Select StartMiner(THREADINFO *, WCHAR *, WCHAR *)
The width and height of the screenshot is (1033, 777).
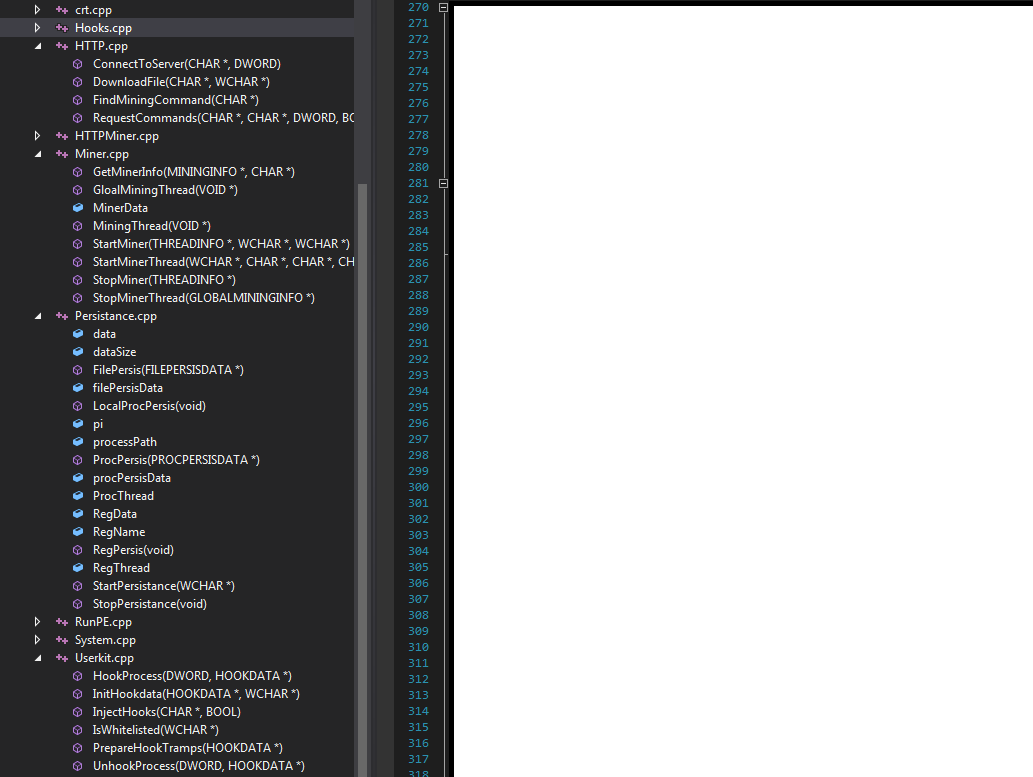pos(221,244)
